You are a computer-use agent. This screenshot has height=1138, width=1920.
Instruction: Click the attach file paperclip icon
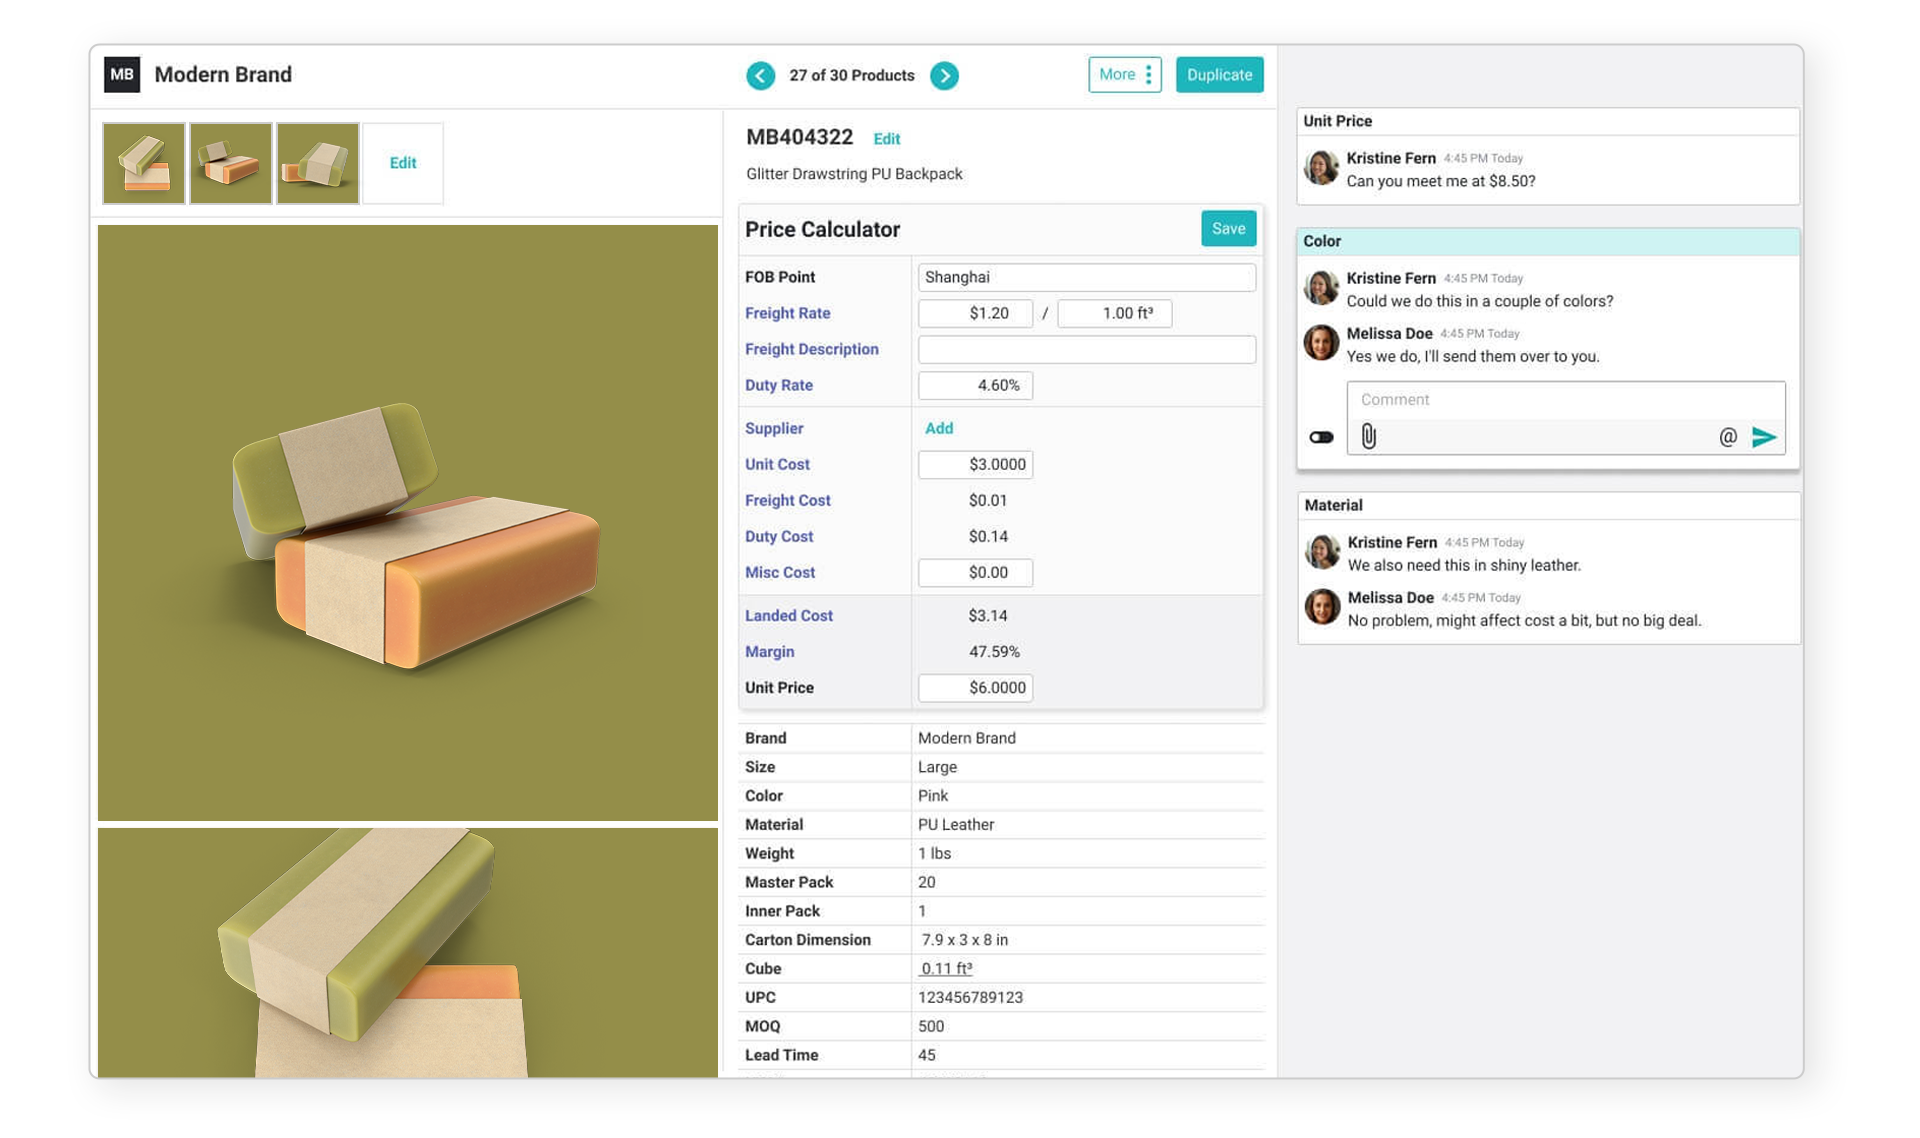pyautogui.click(x=1370, y=436)
